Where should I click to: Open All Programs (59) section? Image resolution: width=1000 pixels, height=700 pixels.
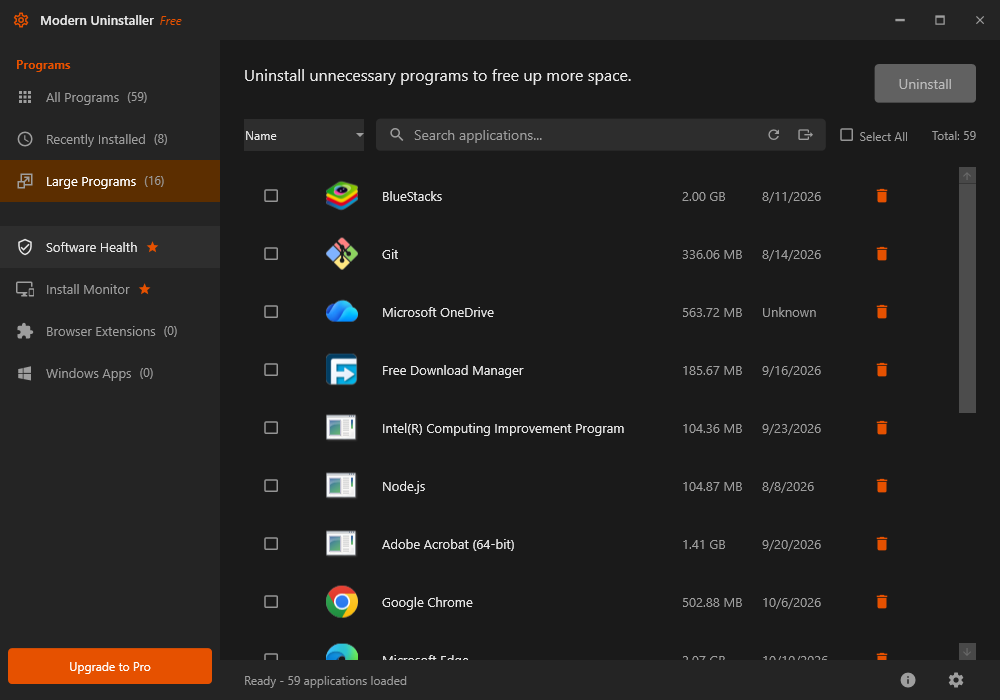[110, 97]
